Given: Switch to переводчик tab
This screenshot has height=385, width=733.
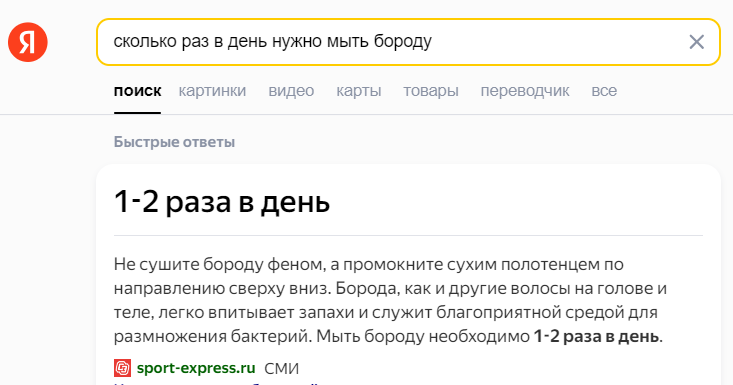Looking at the screenshot, I should click(525, 91).
